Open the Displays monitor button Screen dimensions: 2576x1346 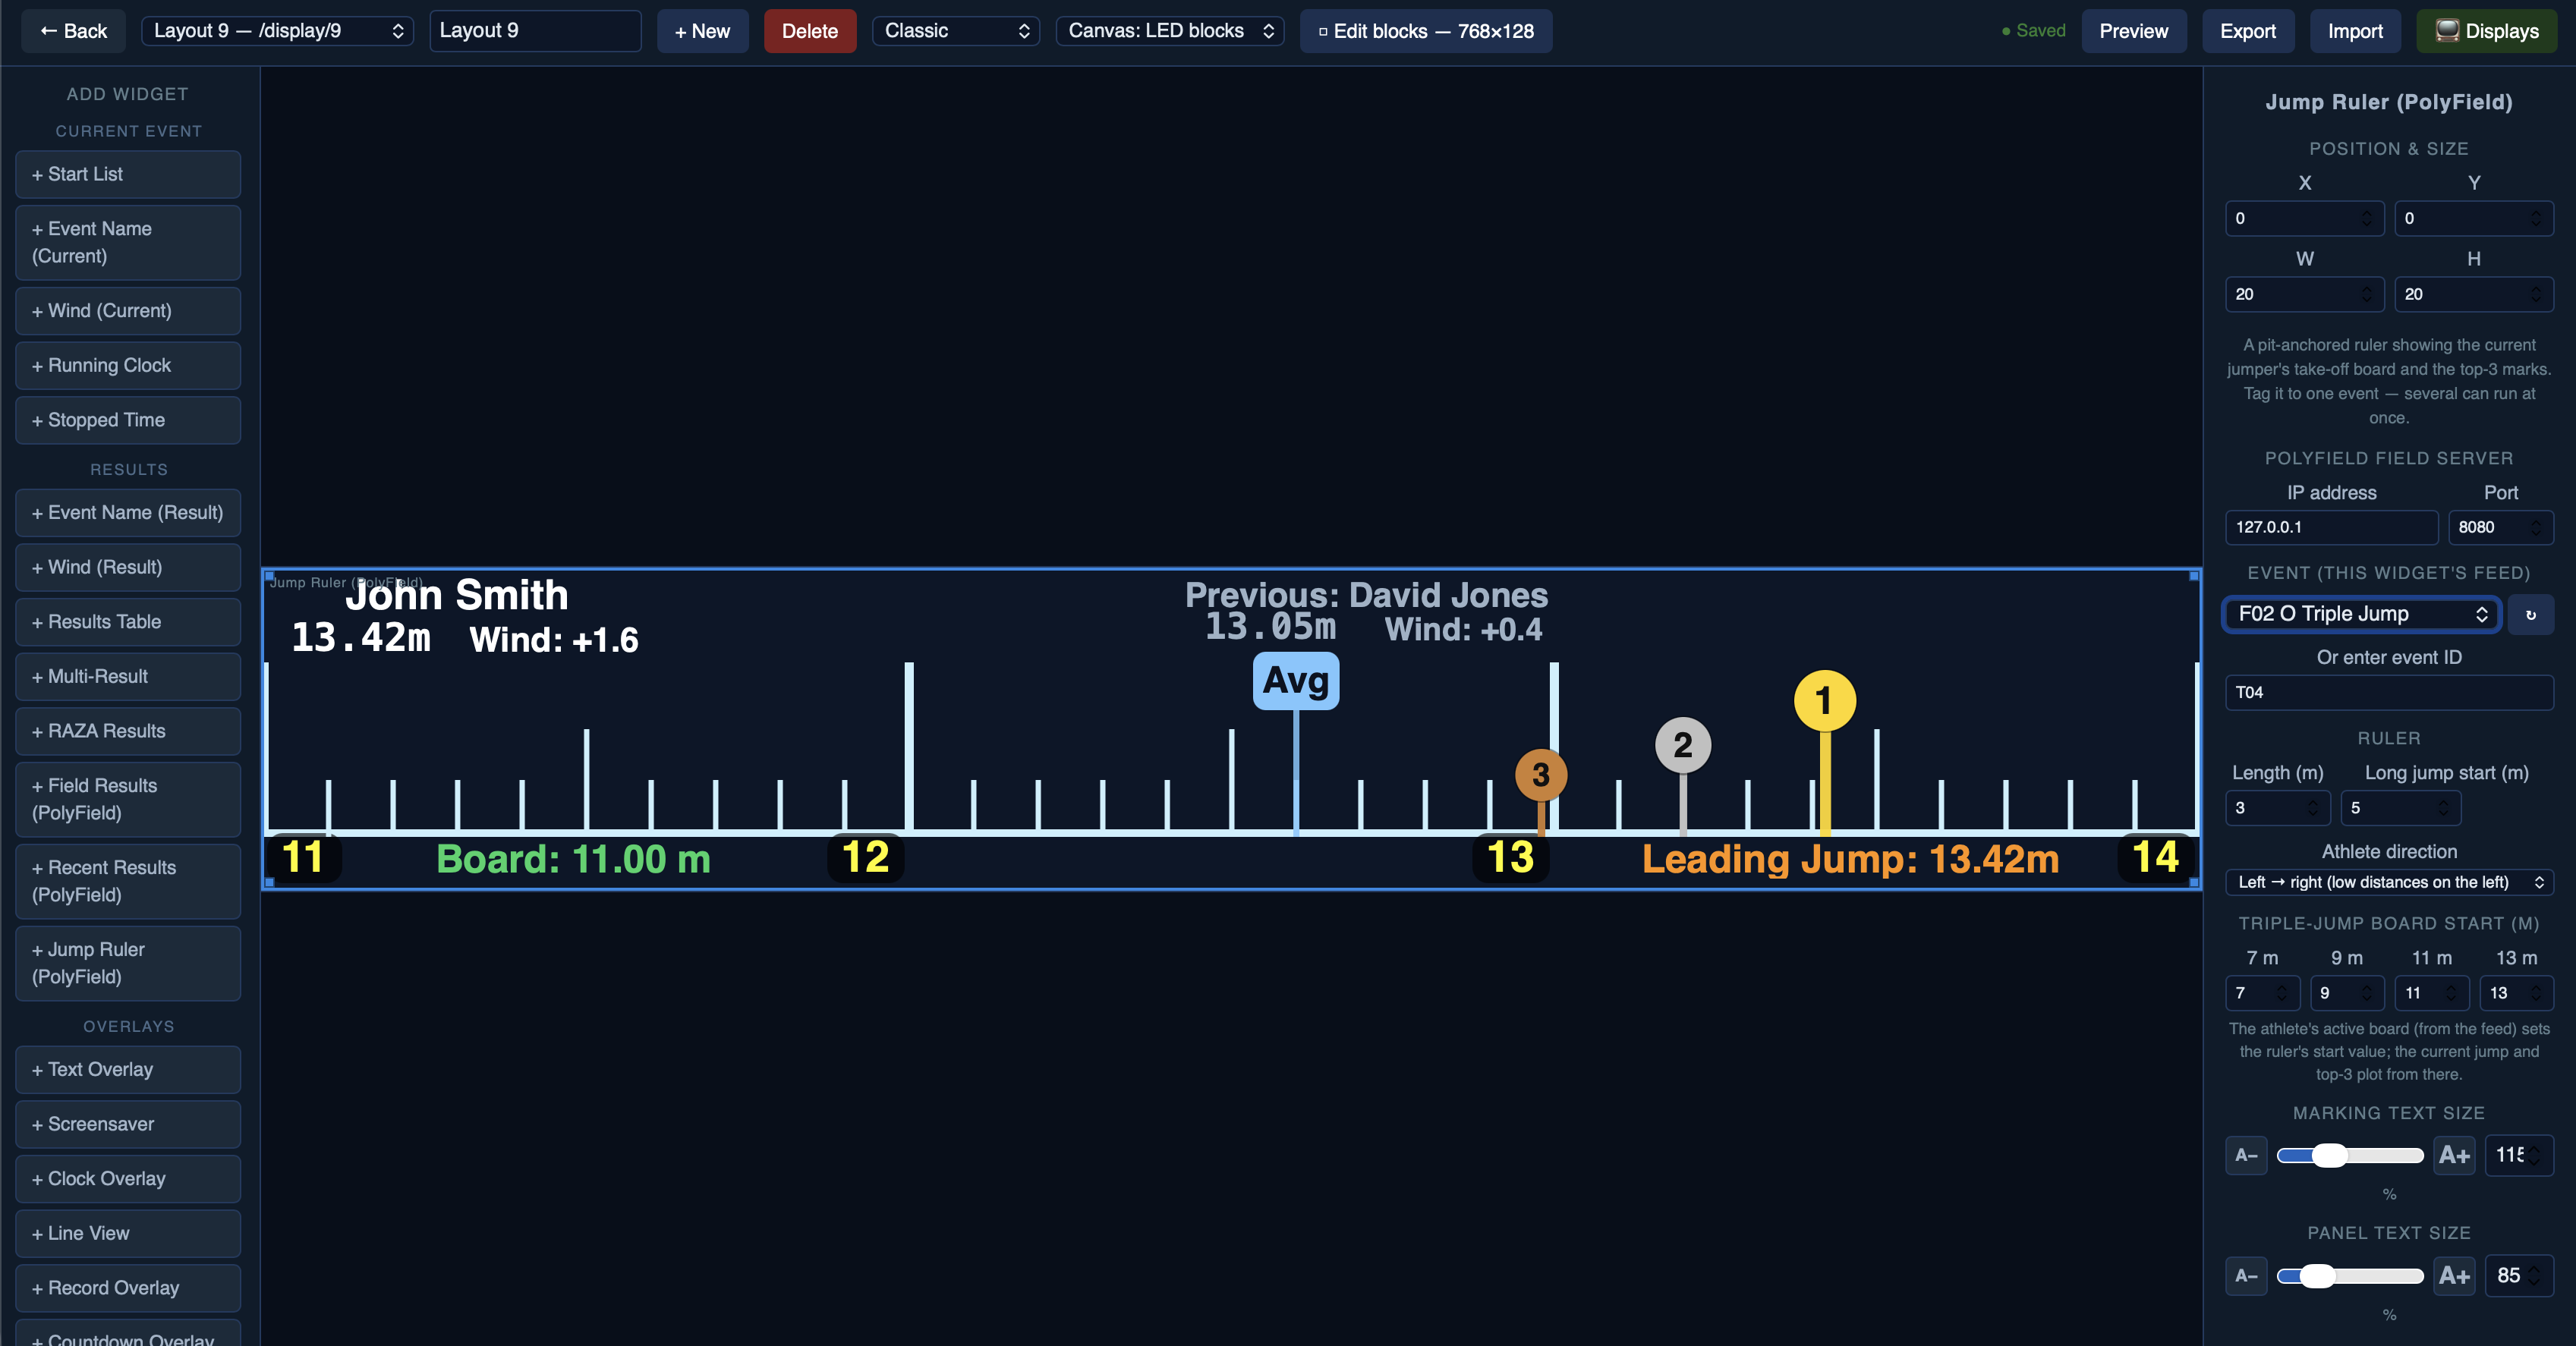pyautogui.click(x=2486, y=31)
